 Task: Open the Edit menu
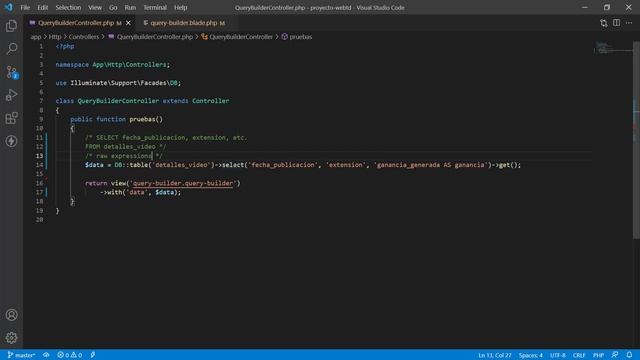(x=42, y=7)
